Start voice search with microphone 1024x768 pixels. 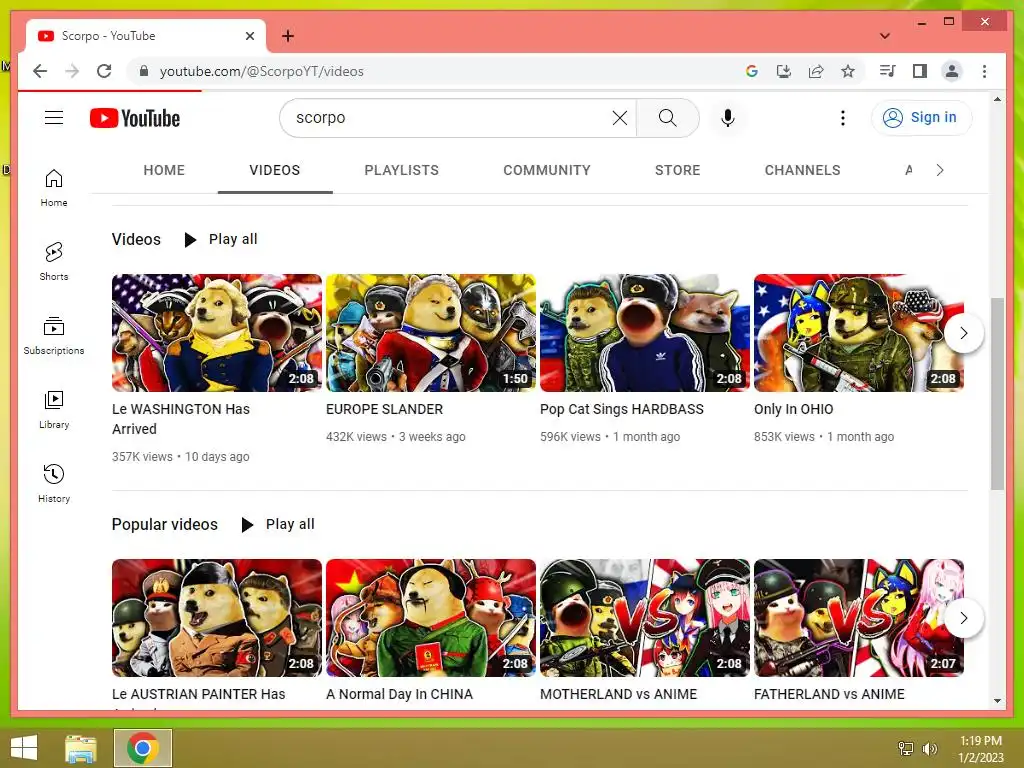tap(728, 118)
